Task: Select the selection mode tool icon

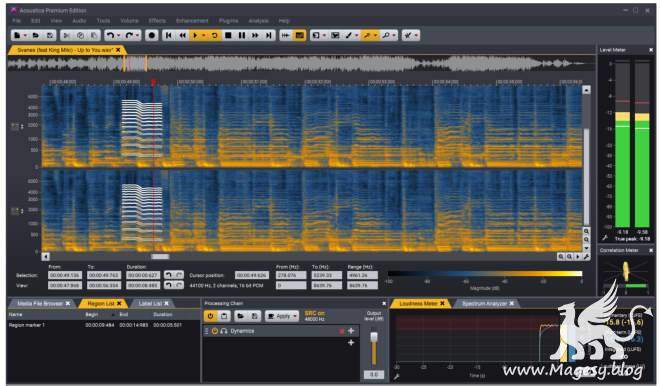Action: coord(316,36)
